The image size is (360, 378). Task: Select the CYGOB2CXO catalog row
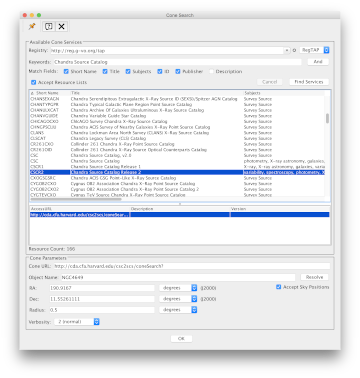177,184
